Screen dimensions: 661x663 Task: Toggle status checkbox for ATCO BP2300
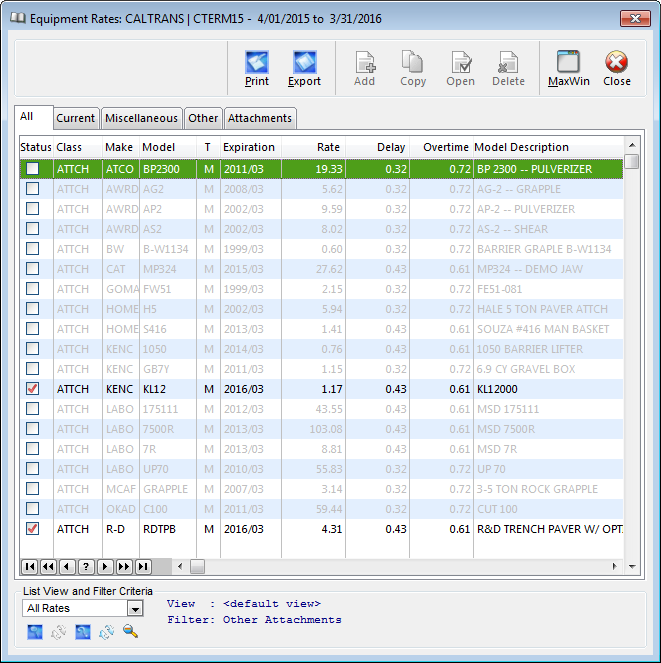coord(33,169)
